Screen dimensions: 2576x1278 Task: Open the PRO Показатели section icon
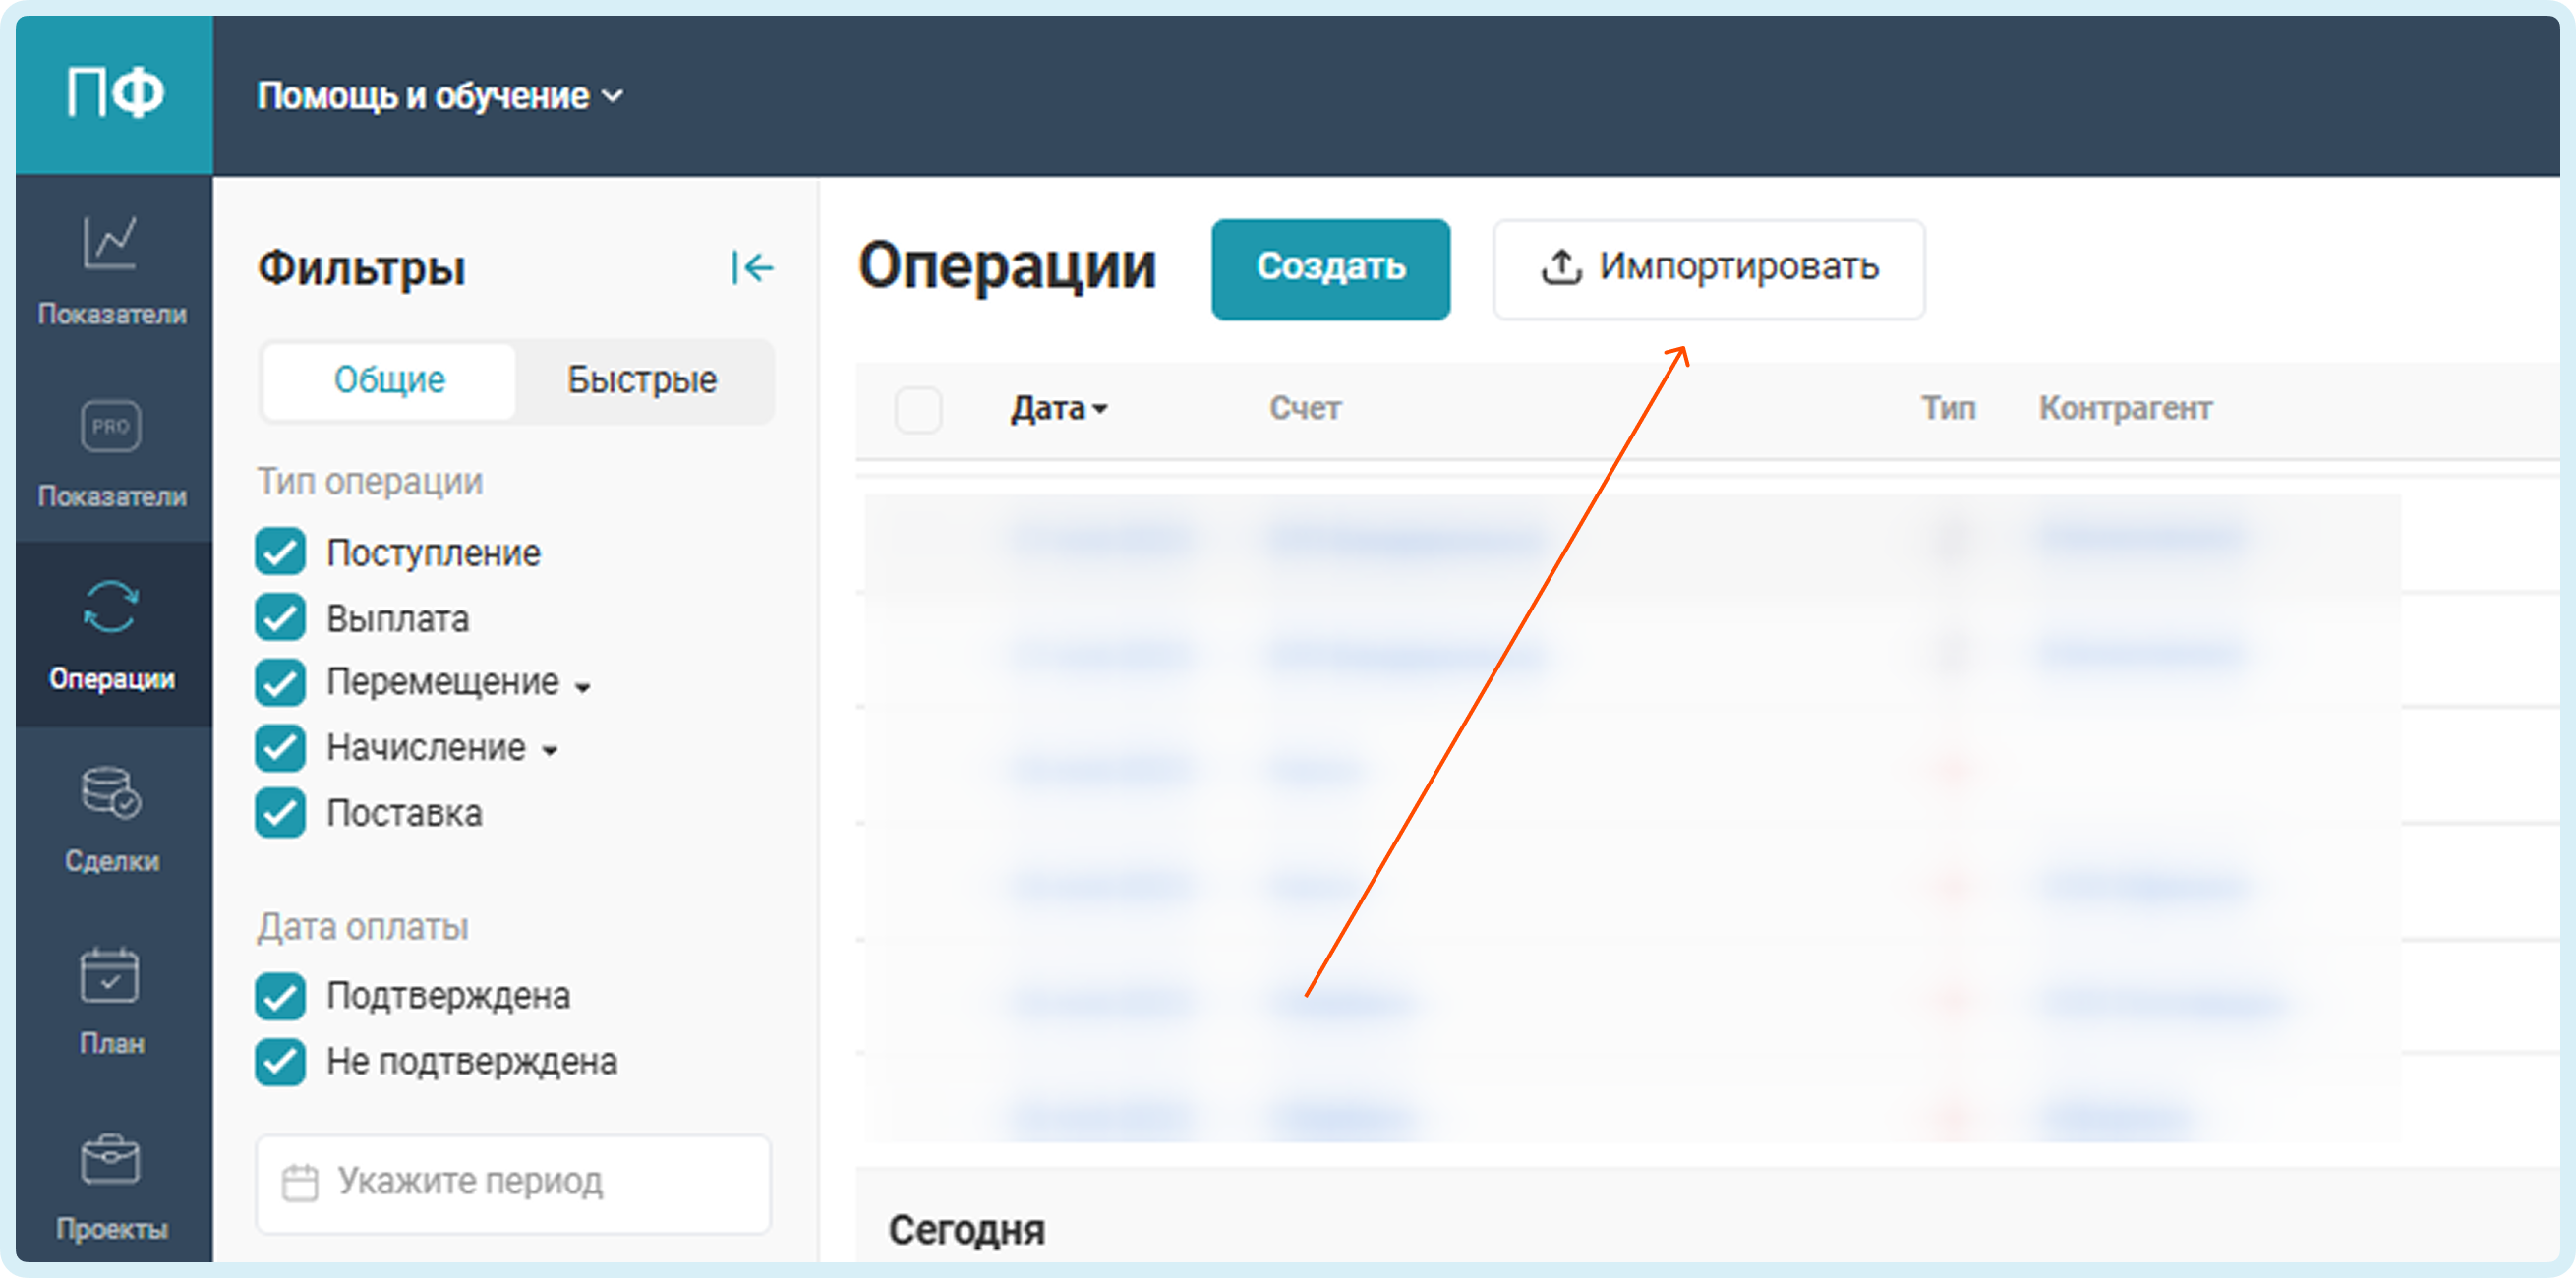[x=110, y=427]
